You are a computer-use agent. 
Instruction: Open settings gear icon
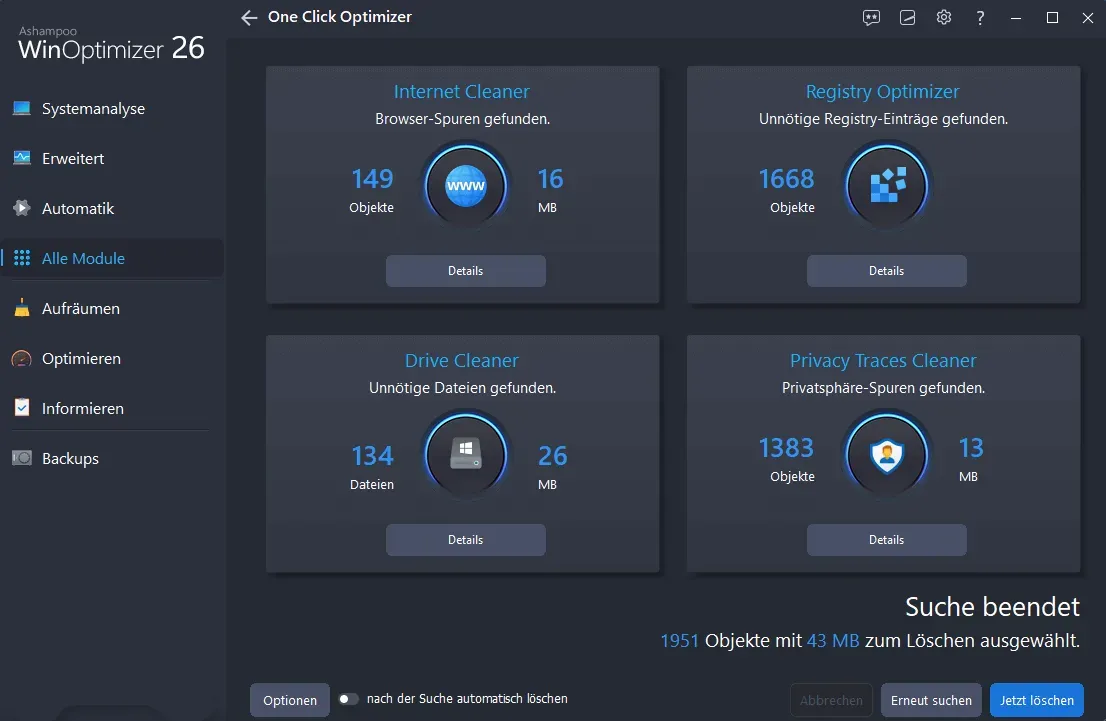coord(944,17)
